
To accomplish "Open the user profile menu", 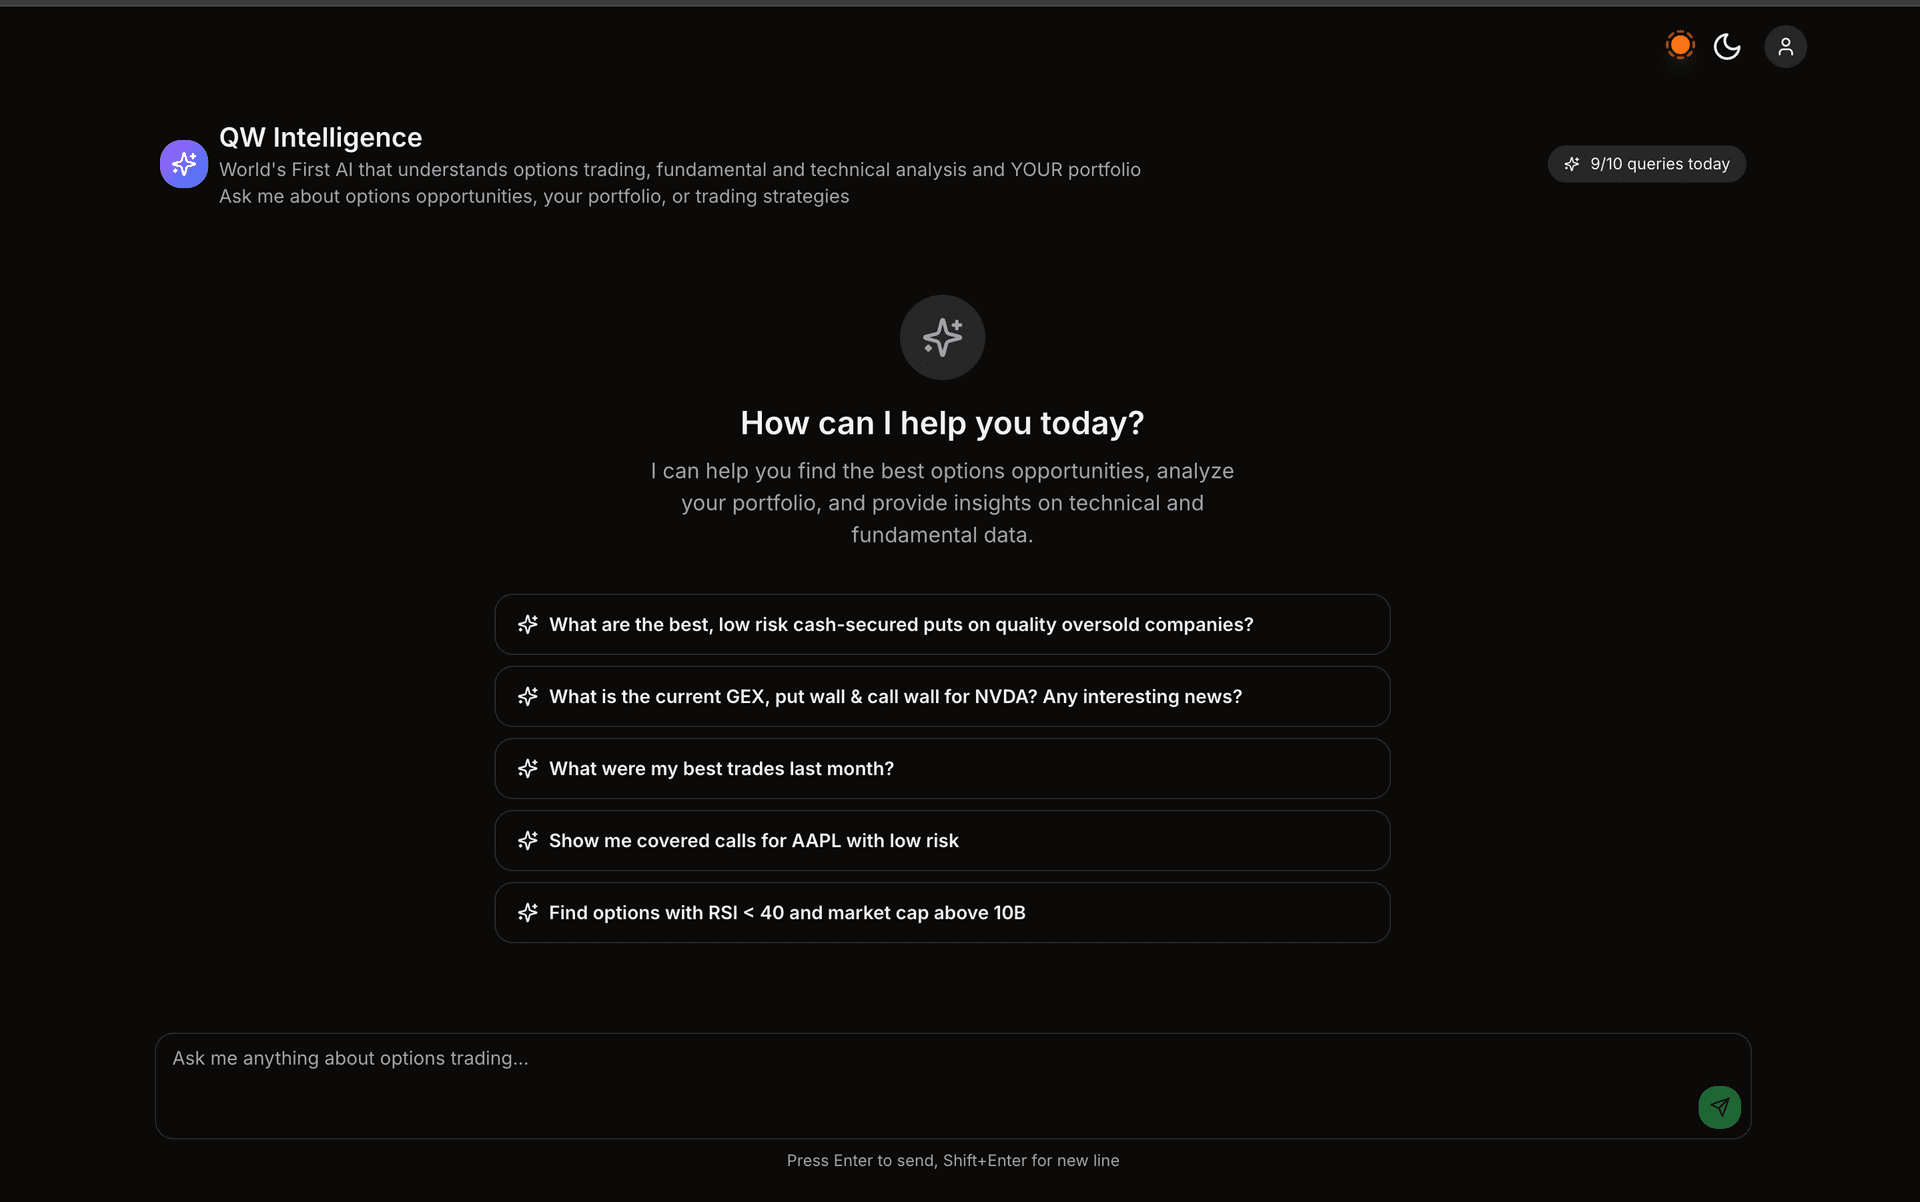I will tap(1786, 46).
